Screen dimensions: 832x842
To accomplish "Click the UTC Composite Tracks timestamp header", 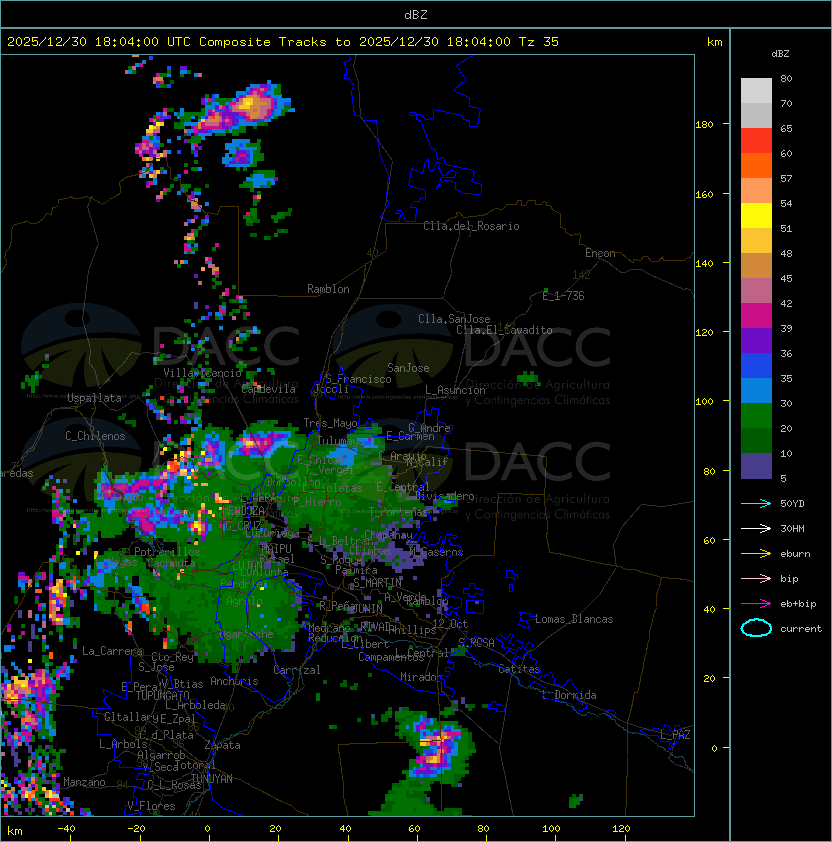I will [x=283, y=42].
